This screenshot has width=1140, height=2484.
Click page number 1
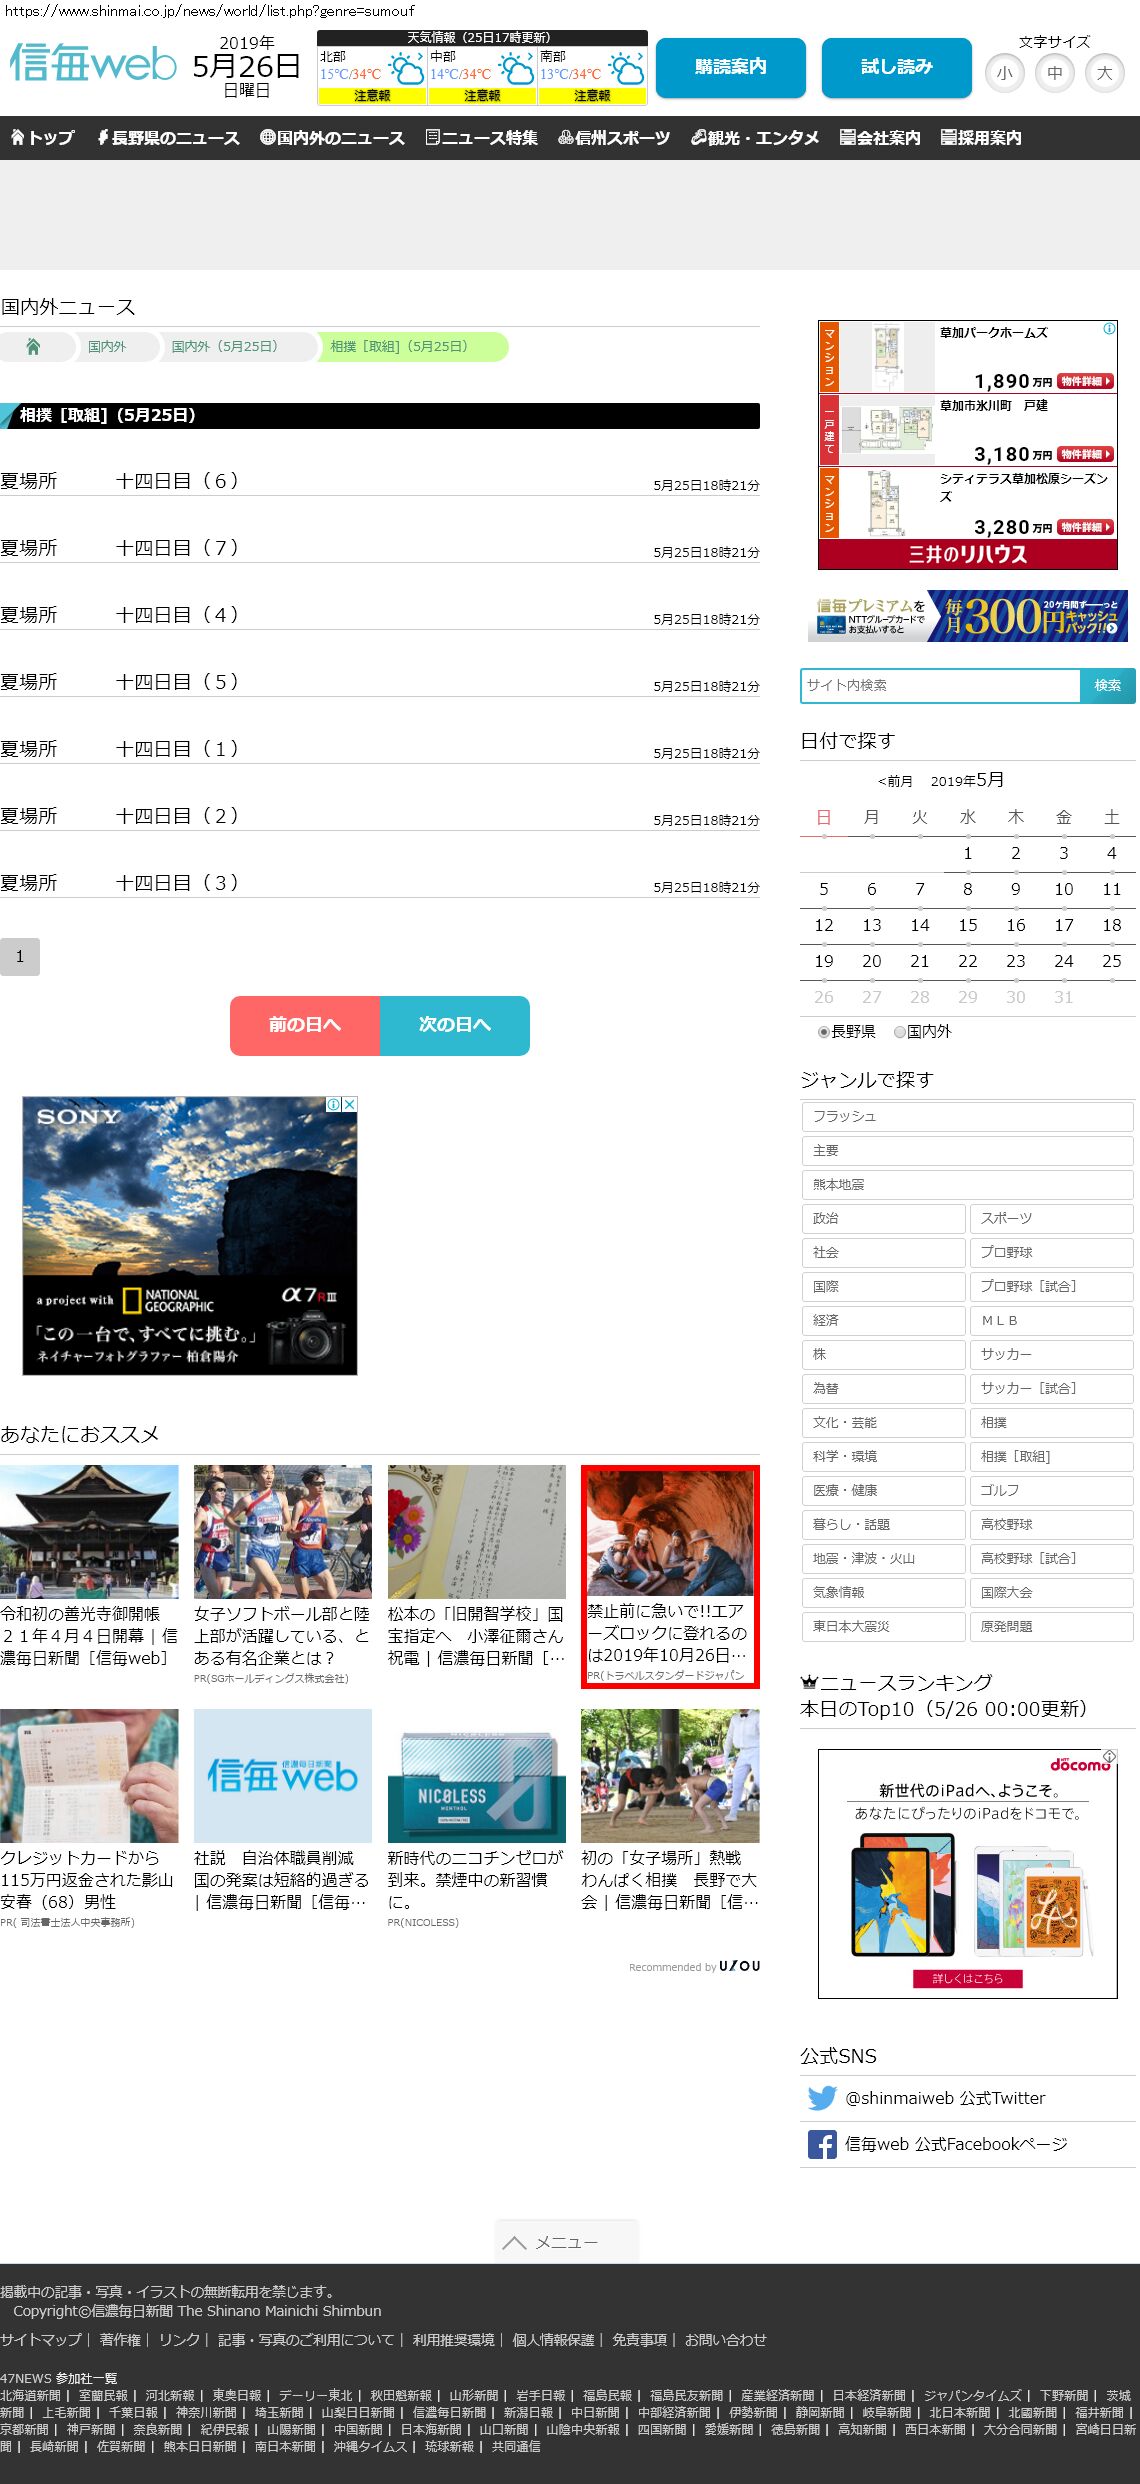[20, 957]
